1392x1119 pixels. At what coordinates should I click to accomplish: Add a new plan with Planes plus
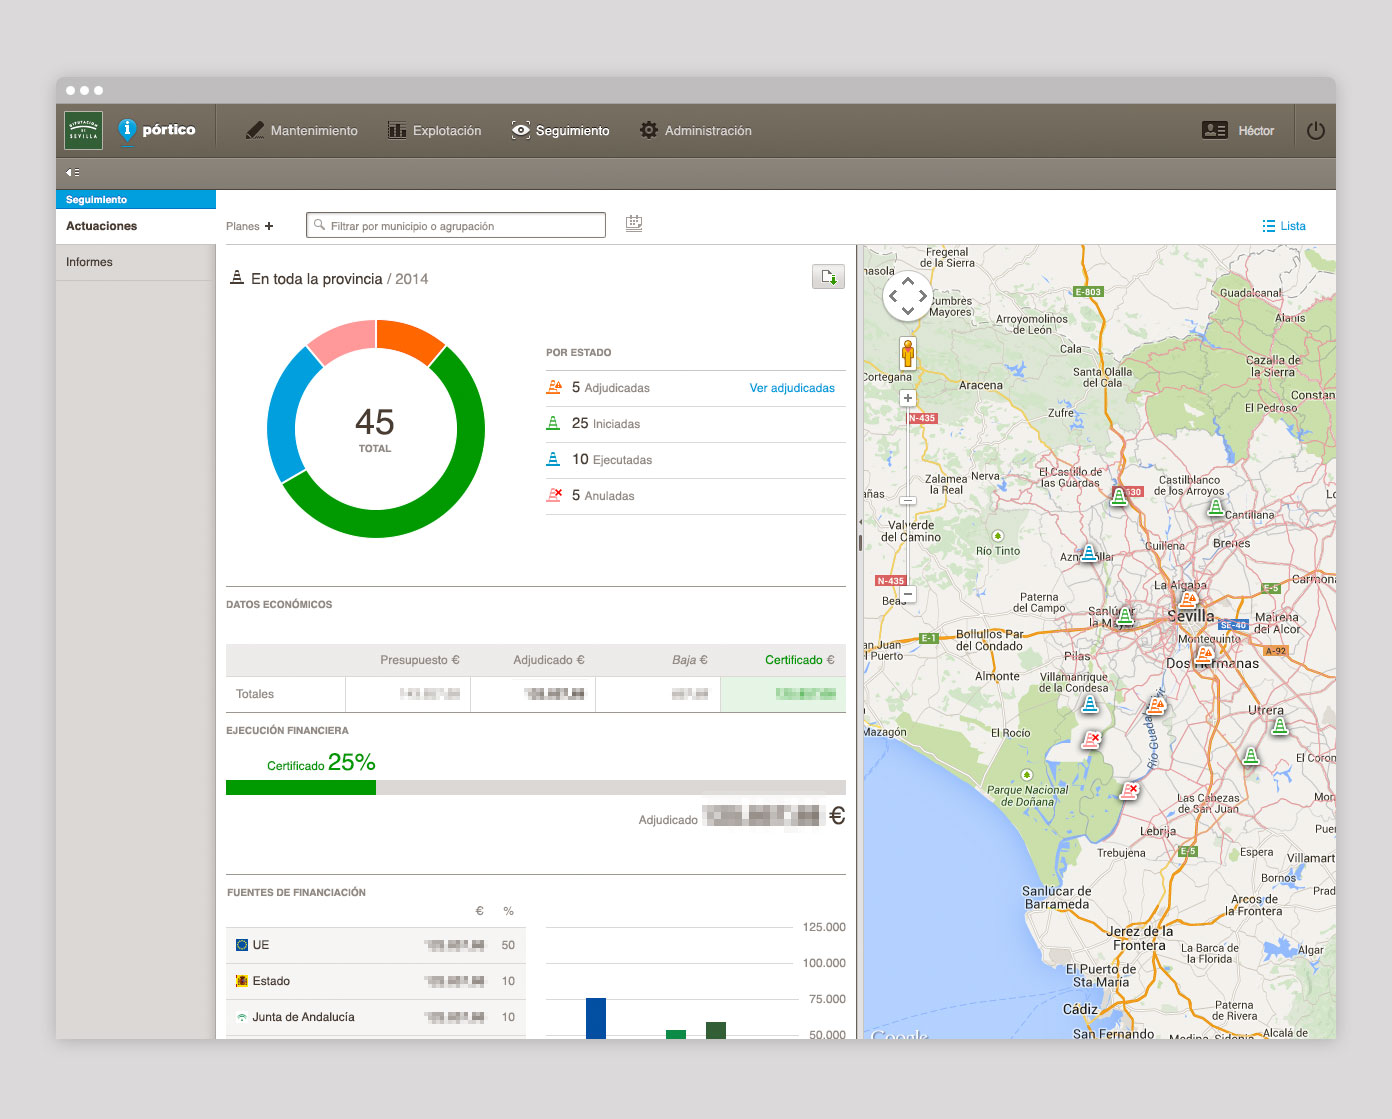pos(249,226)
